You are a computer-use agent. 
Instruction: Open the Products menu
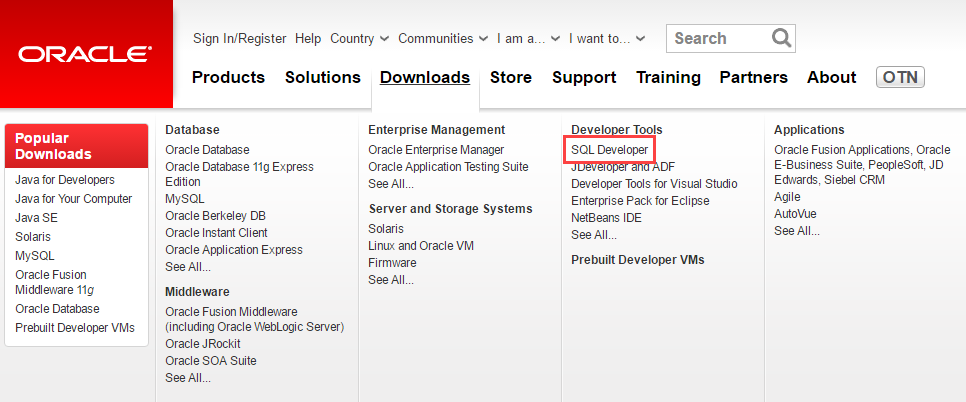(229, 77)
